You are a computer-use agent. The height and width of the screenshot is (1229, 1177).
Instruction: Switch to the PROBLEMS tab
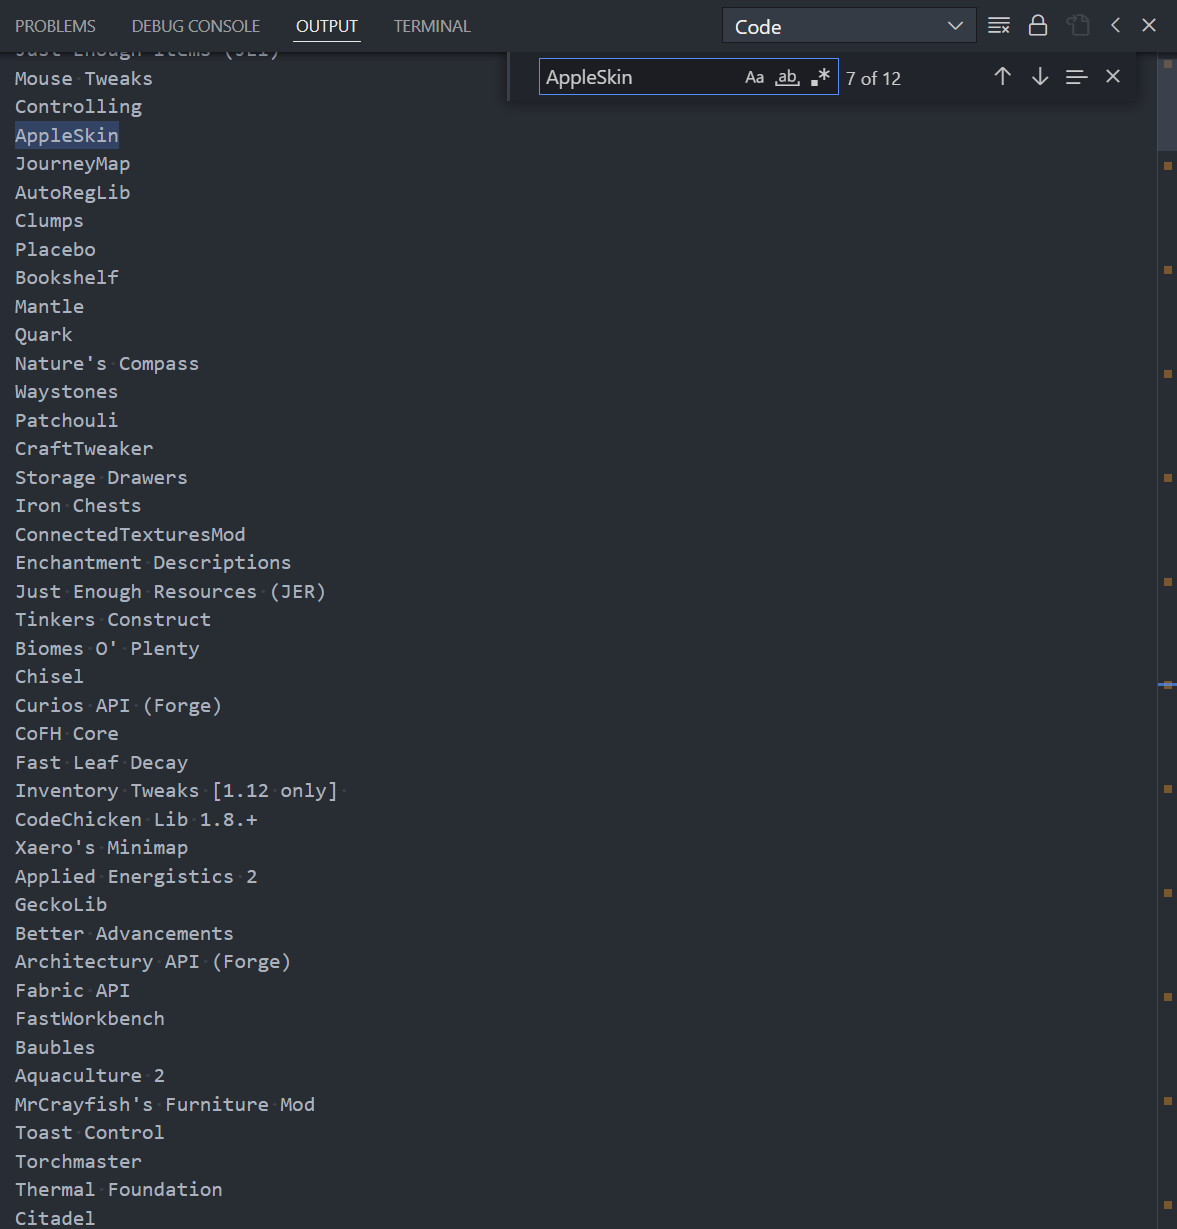click(x=55, y=26)
